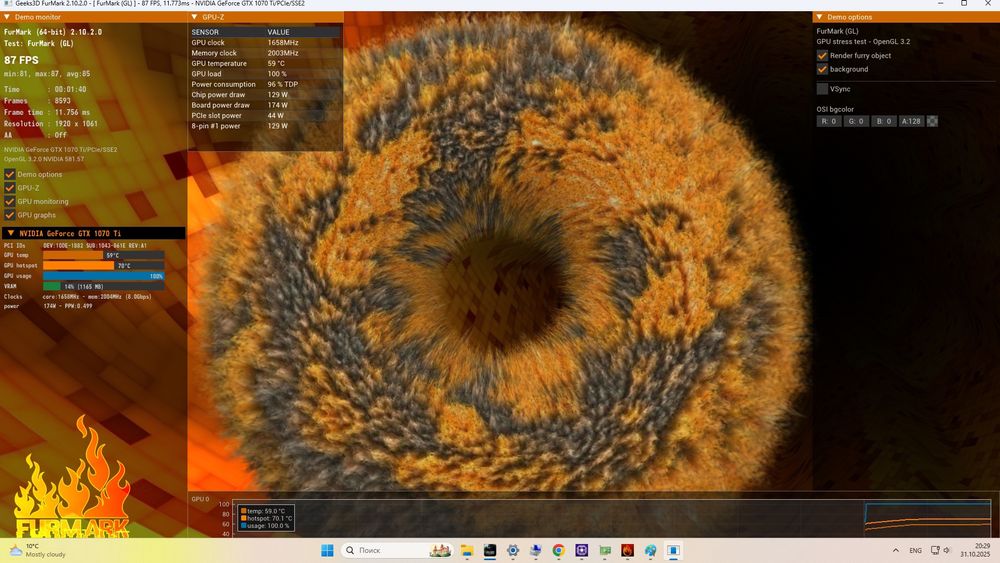
Task: Click the GPU temp 59°C bar
Action: [103, 255]
